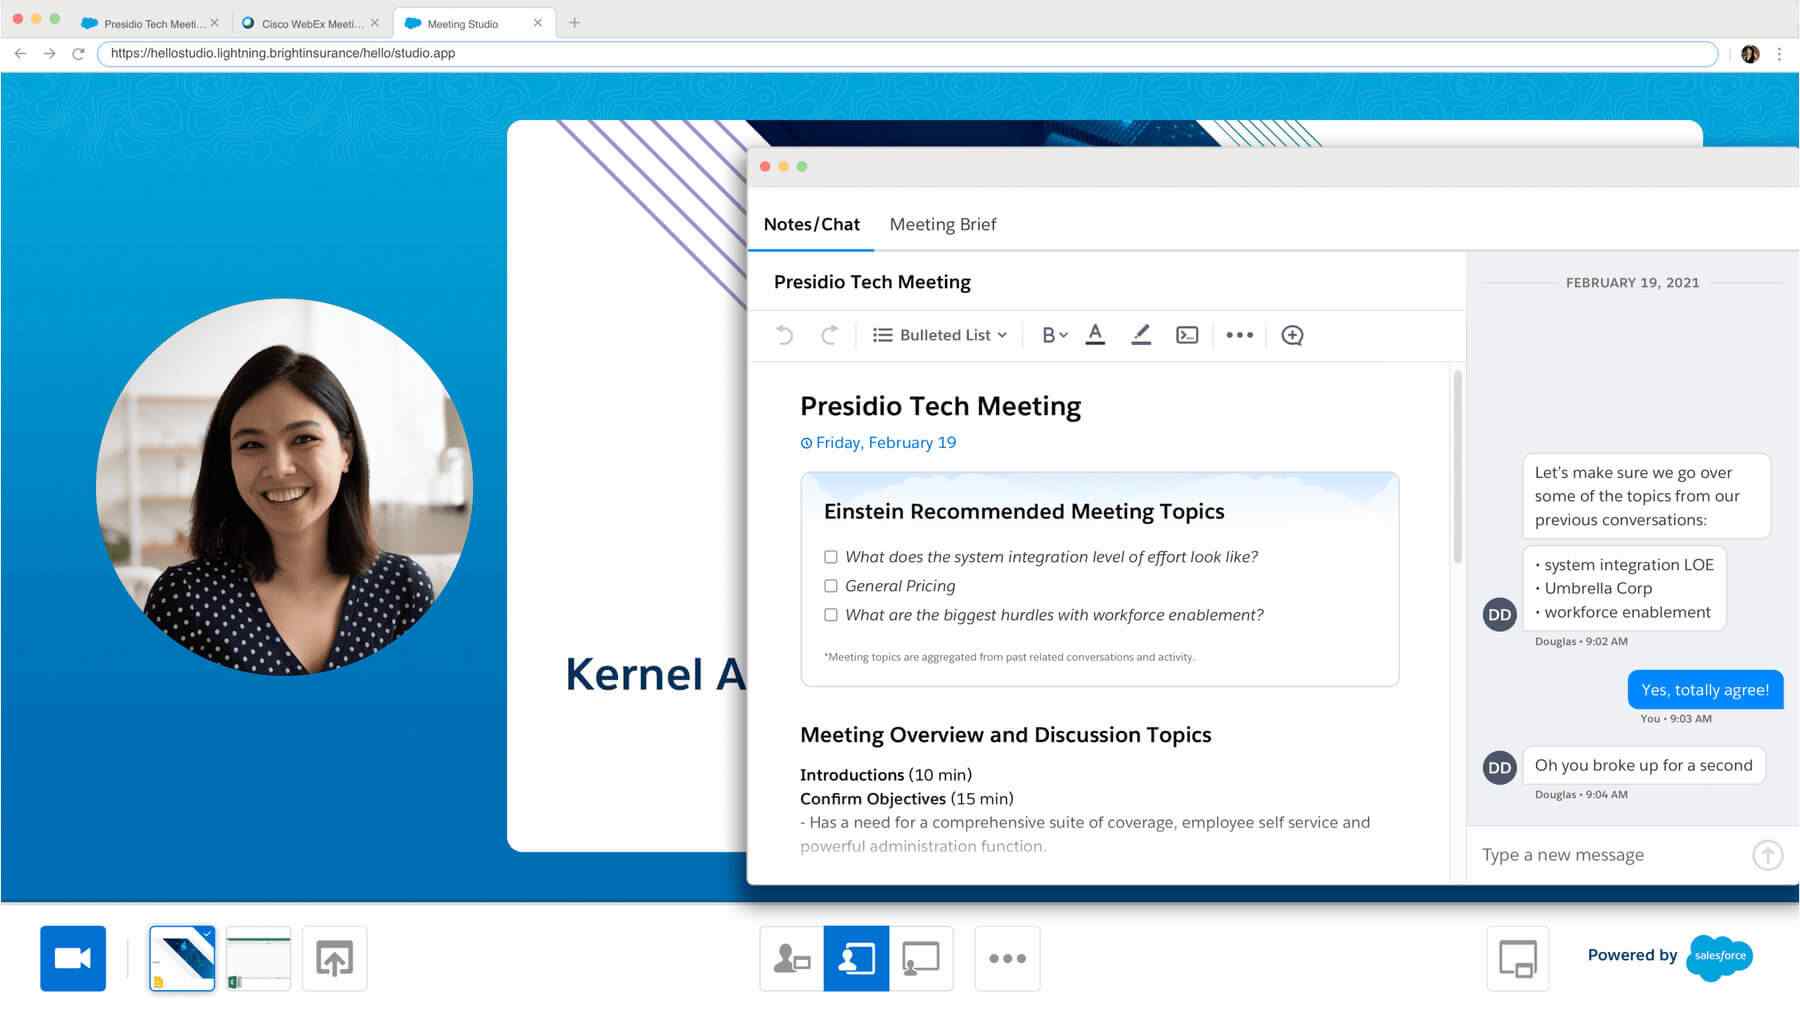Open the Presidio Tech Meeting browser tab

pos(150,23)
